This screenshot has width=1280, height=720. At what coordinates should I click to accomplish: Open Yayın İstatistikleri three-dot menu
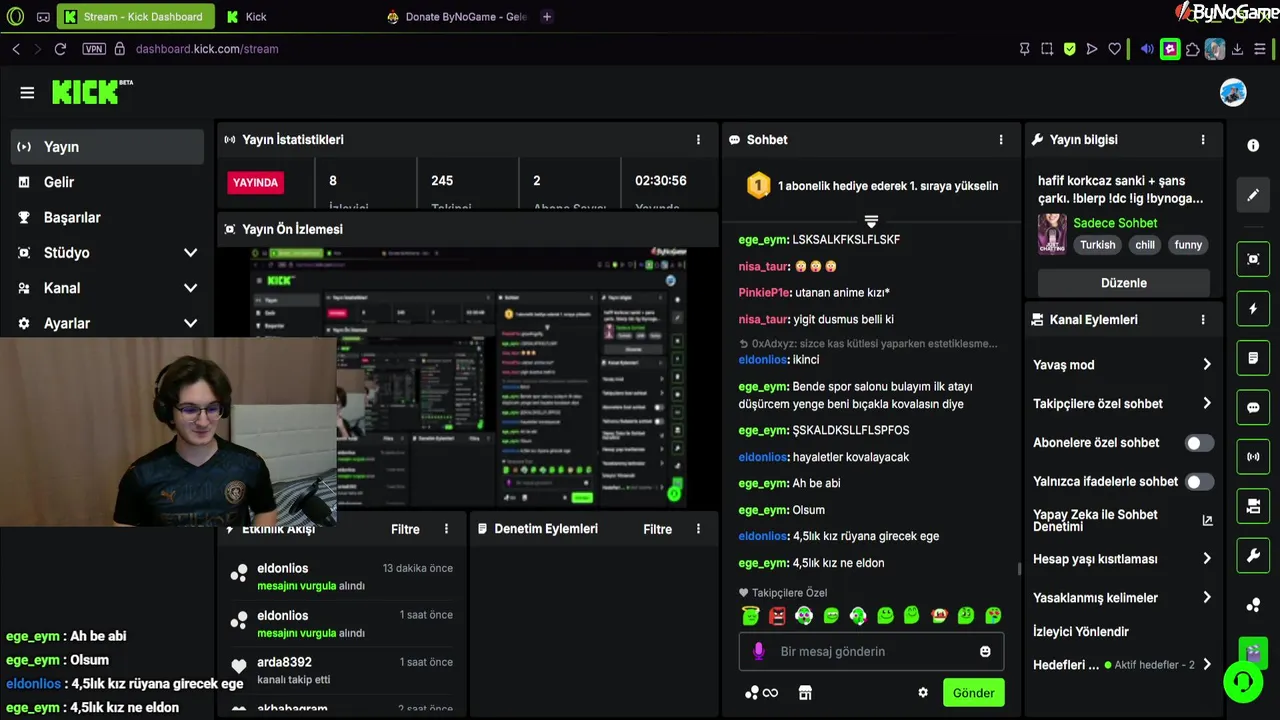698,140
